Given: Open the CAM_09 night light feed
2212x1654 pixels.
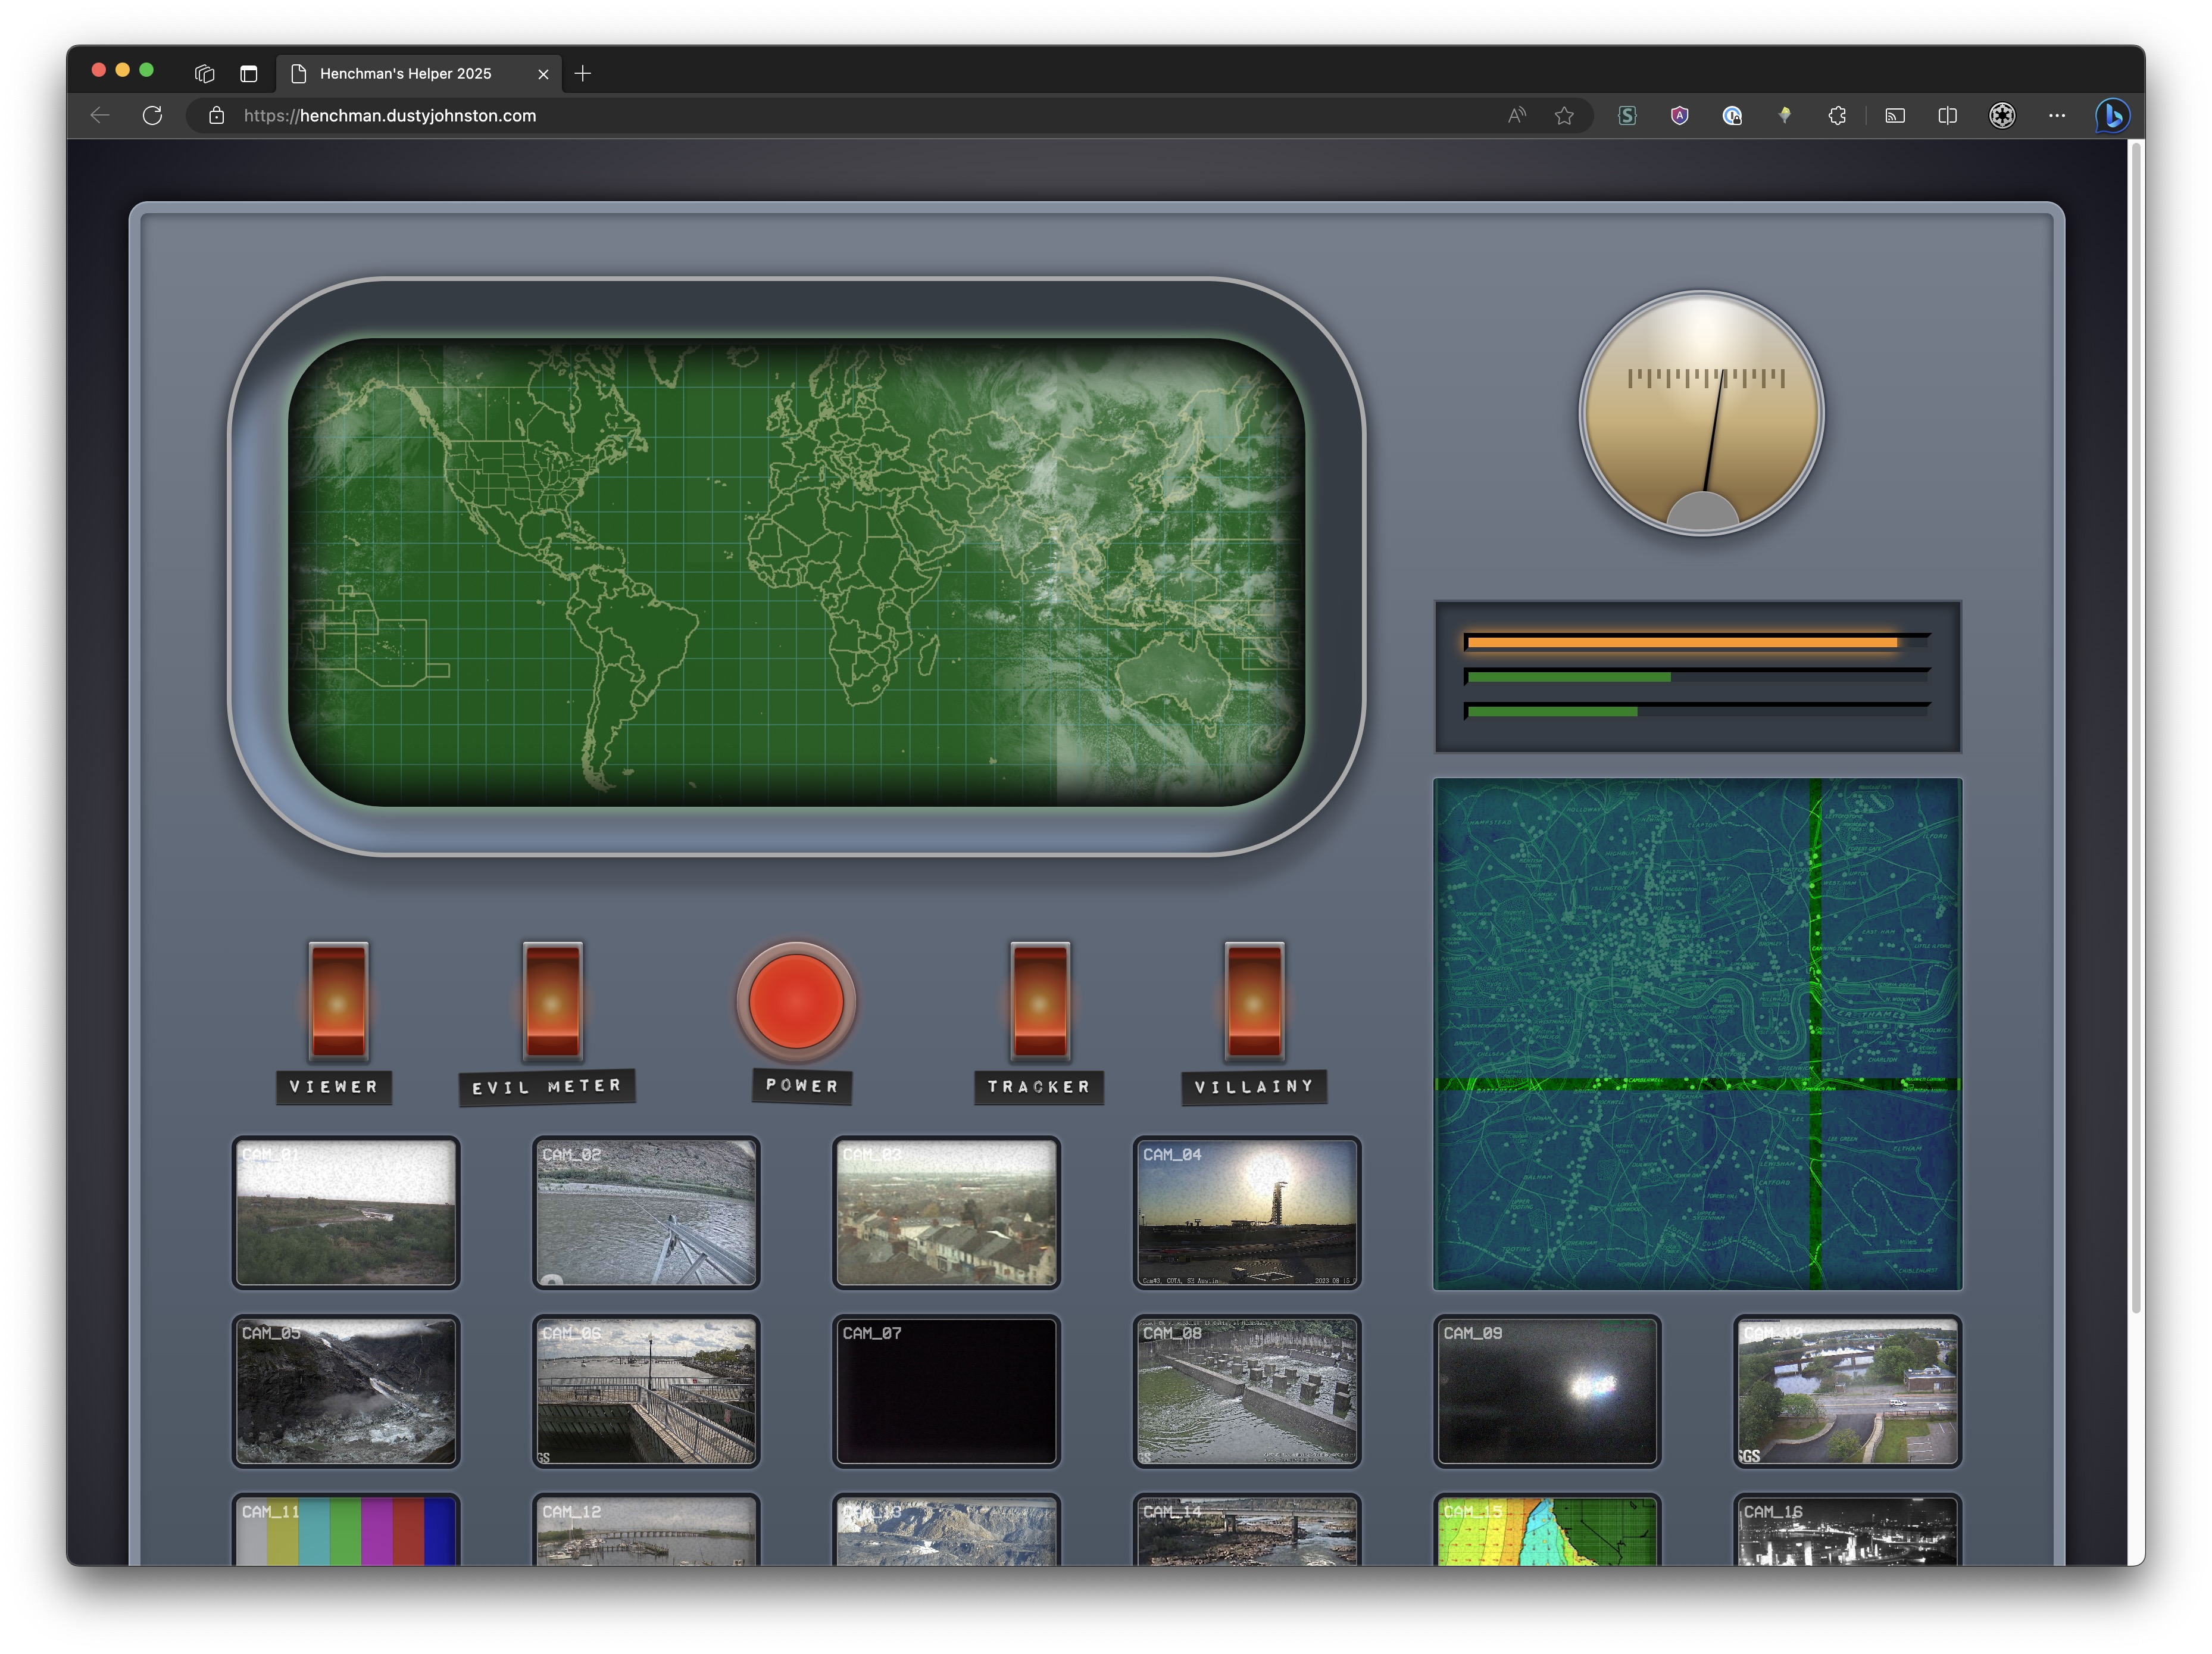Looking at the screenshot, I should (x=1547, y=1391).
